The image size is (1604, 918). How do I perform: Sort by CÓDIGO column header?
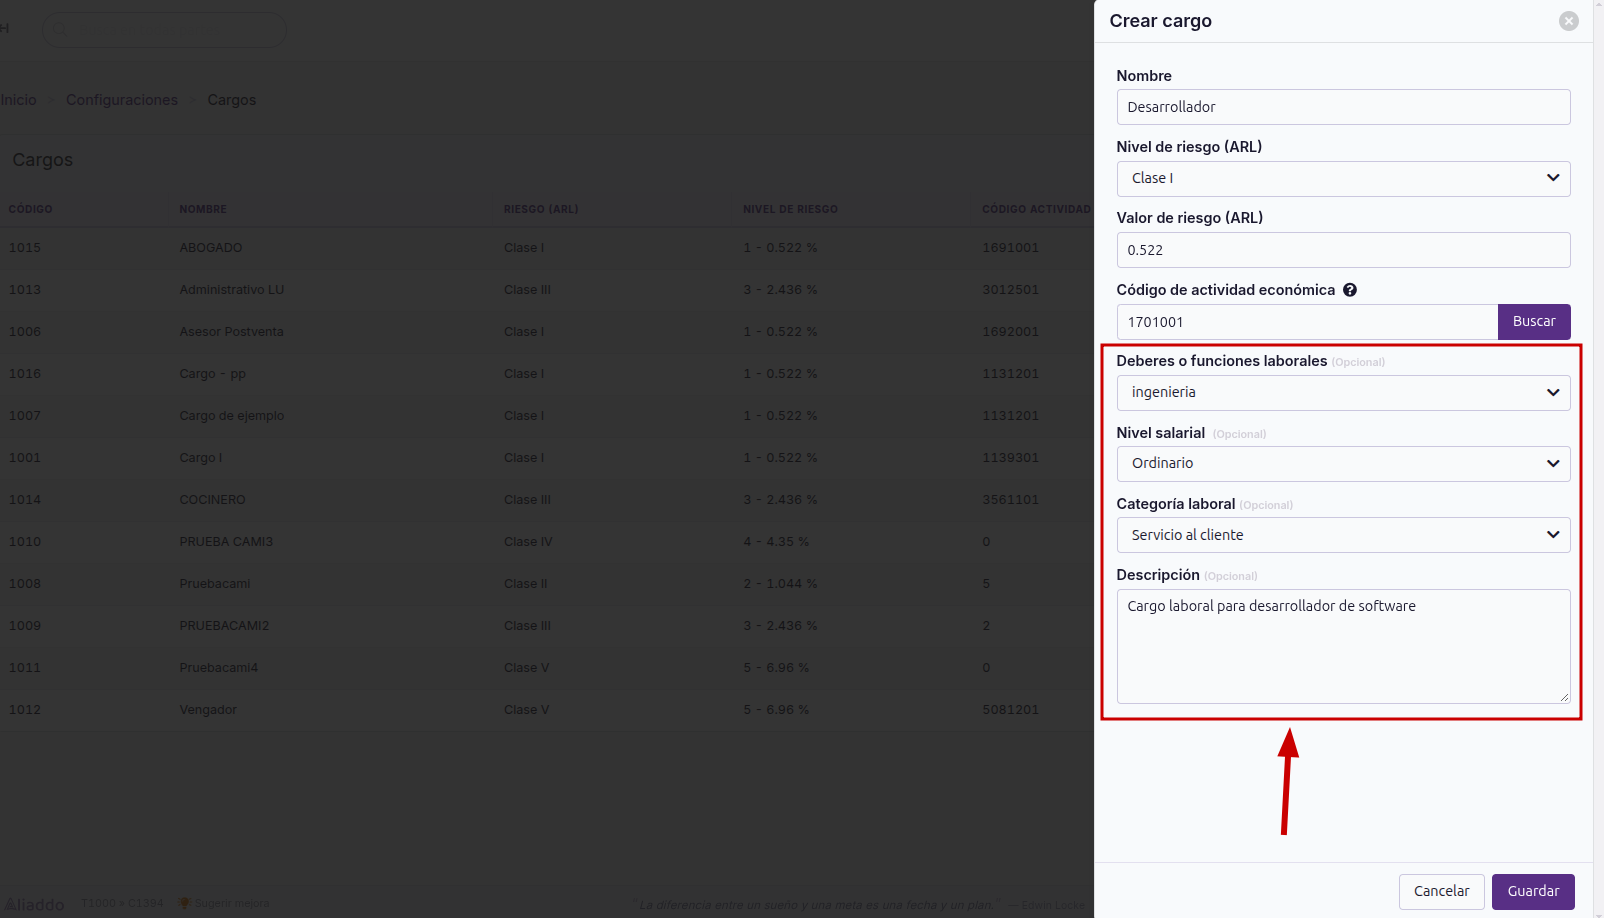[x=31, y=209]
